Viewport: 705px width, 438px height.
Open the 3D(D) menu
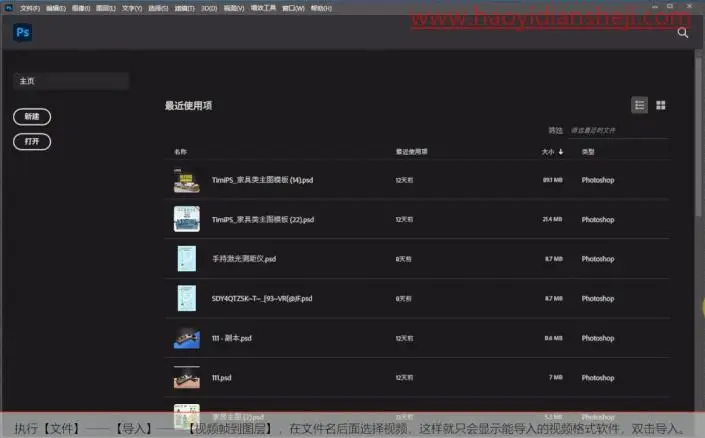209,8
